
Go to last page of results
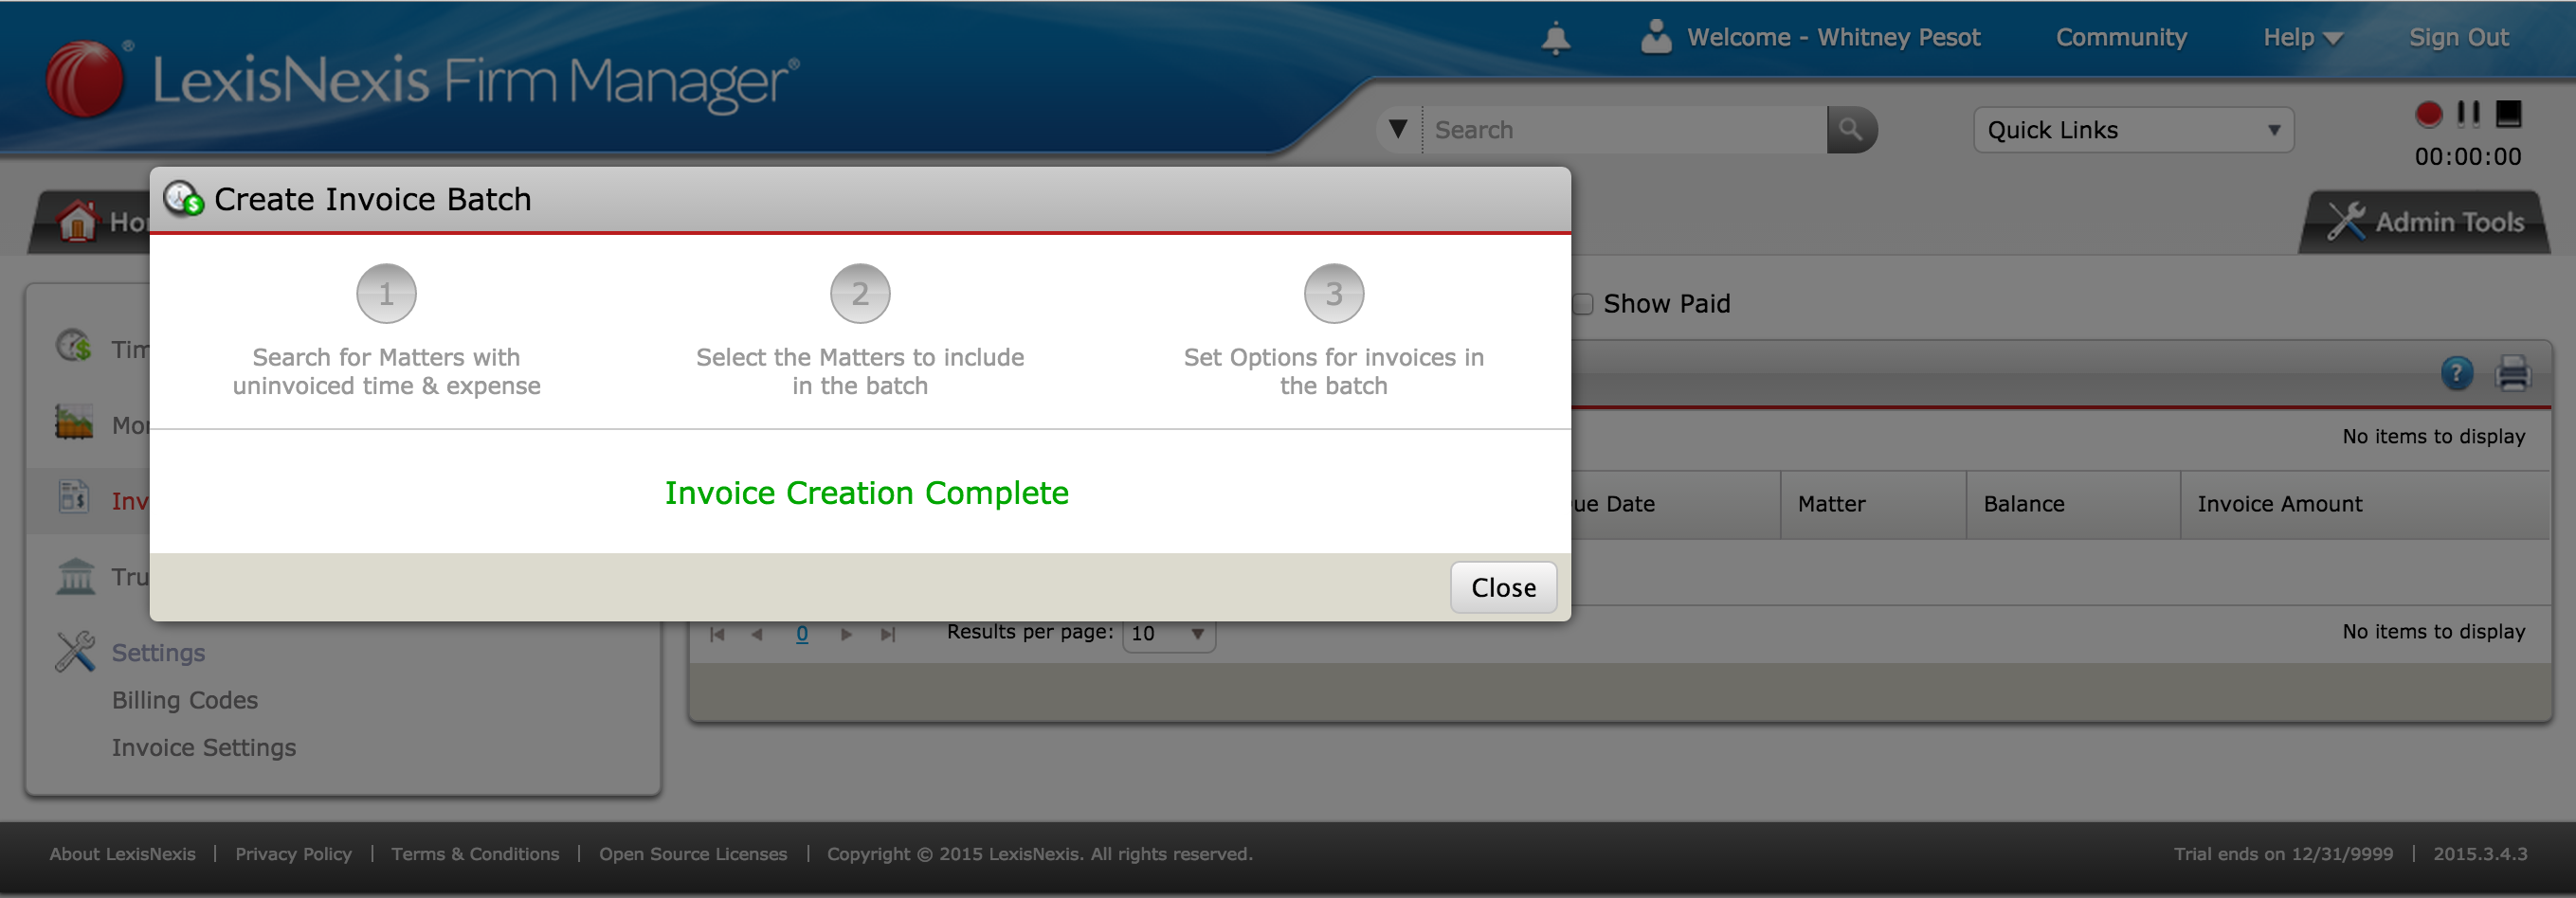[887, 634]
